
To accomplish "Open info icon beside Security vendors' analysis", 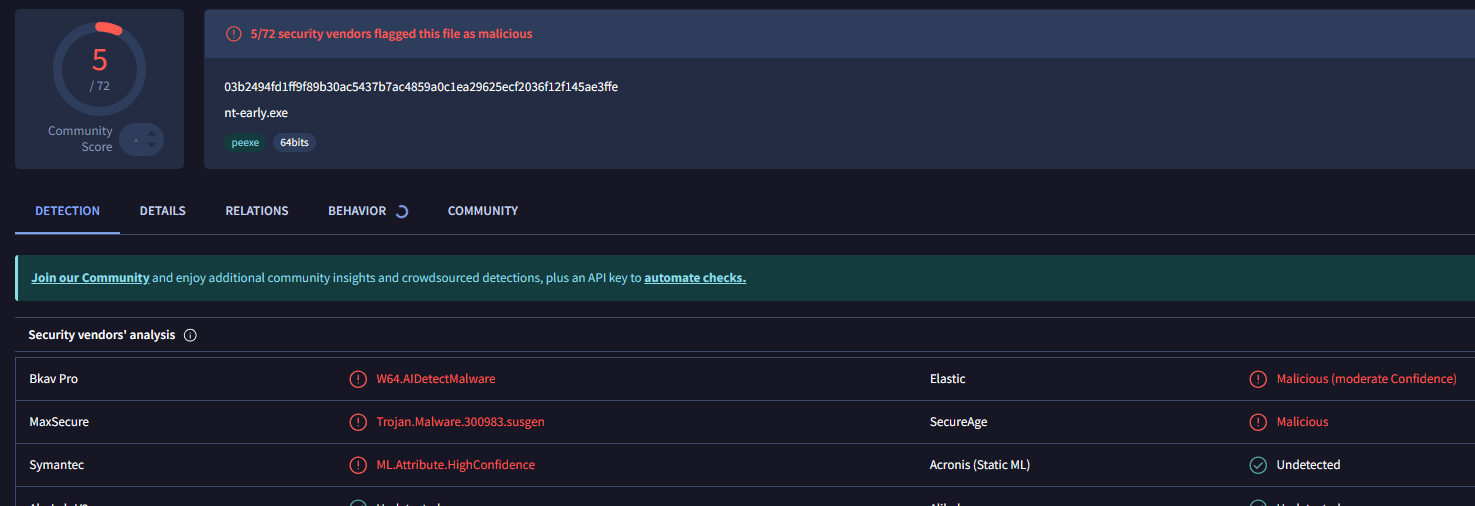I will click(x=190, y=335).
